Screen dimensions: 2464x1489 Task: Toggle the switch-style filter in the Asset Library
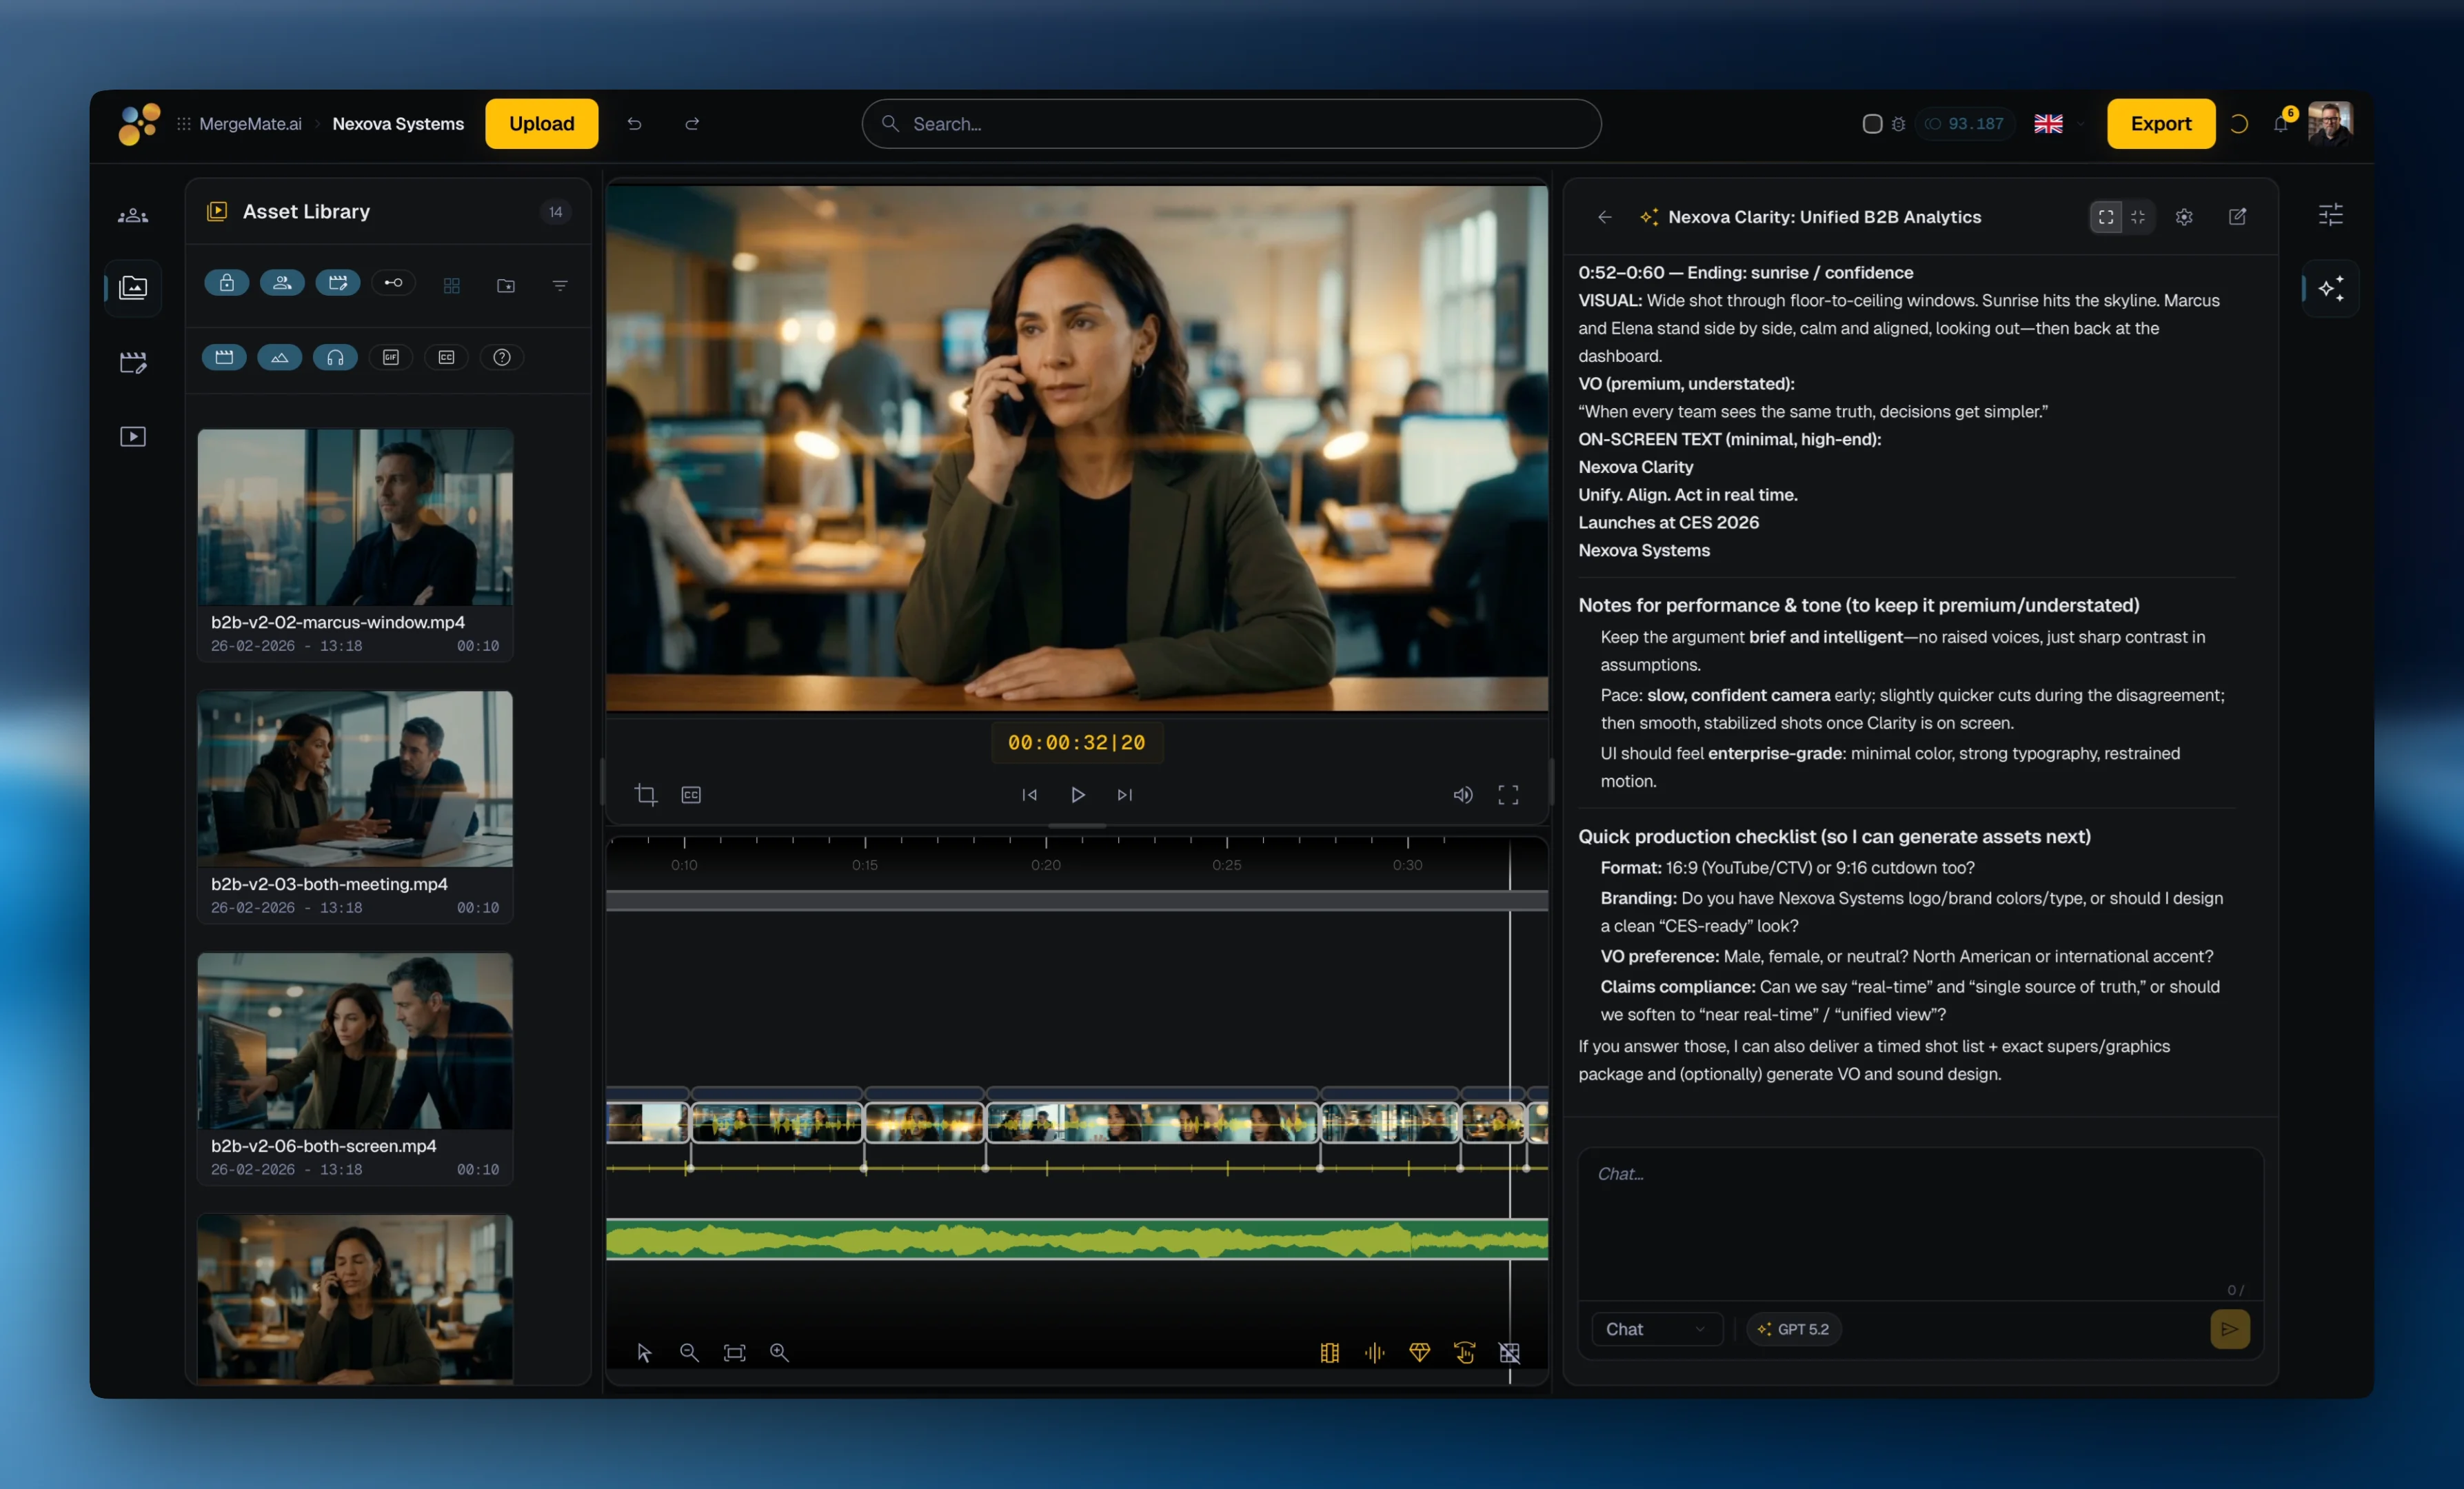[393, 283]
